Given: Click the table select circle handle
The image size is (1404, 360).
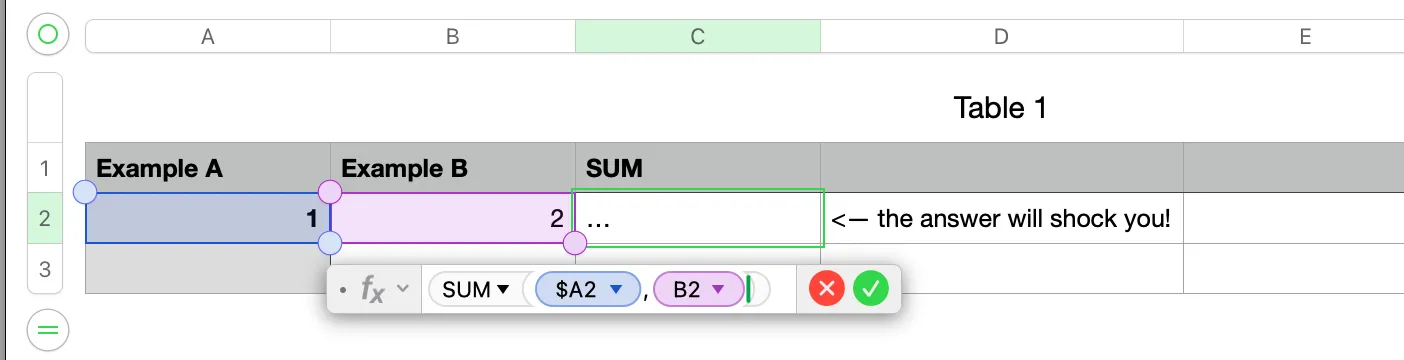Looking at the screenshot, I should 47,36.
